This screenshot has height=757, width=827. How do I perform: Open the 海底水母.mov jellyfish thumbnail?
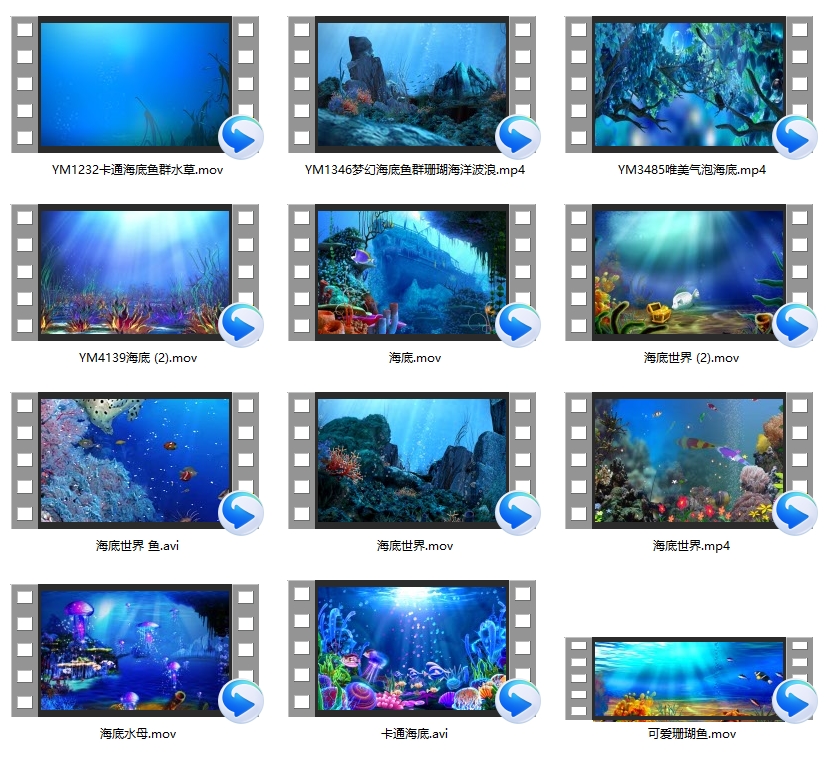point(135,650)
